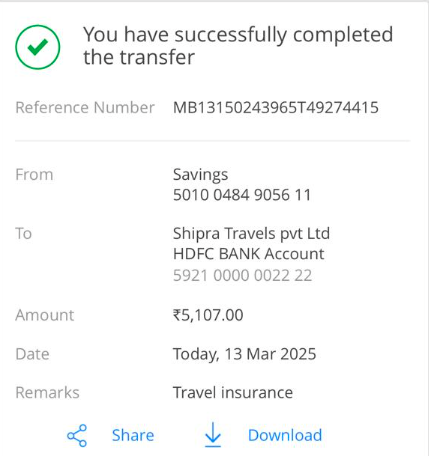Tap the Download text link
The width and height of the screenshot is (429, 456).
point(285,435)
